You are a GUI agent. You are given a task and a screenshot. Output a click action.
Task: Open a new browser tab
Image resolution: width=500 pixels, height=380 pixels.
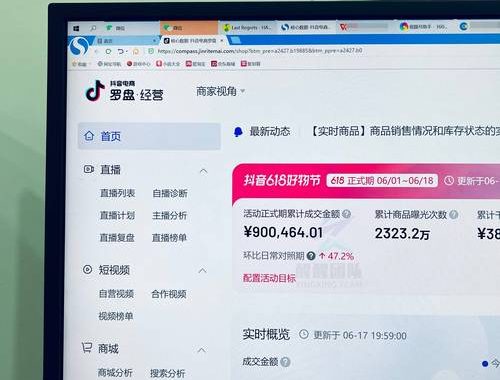(235, 40)
